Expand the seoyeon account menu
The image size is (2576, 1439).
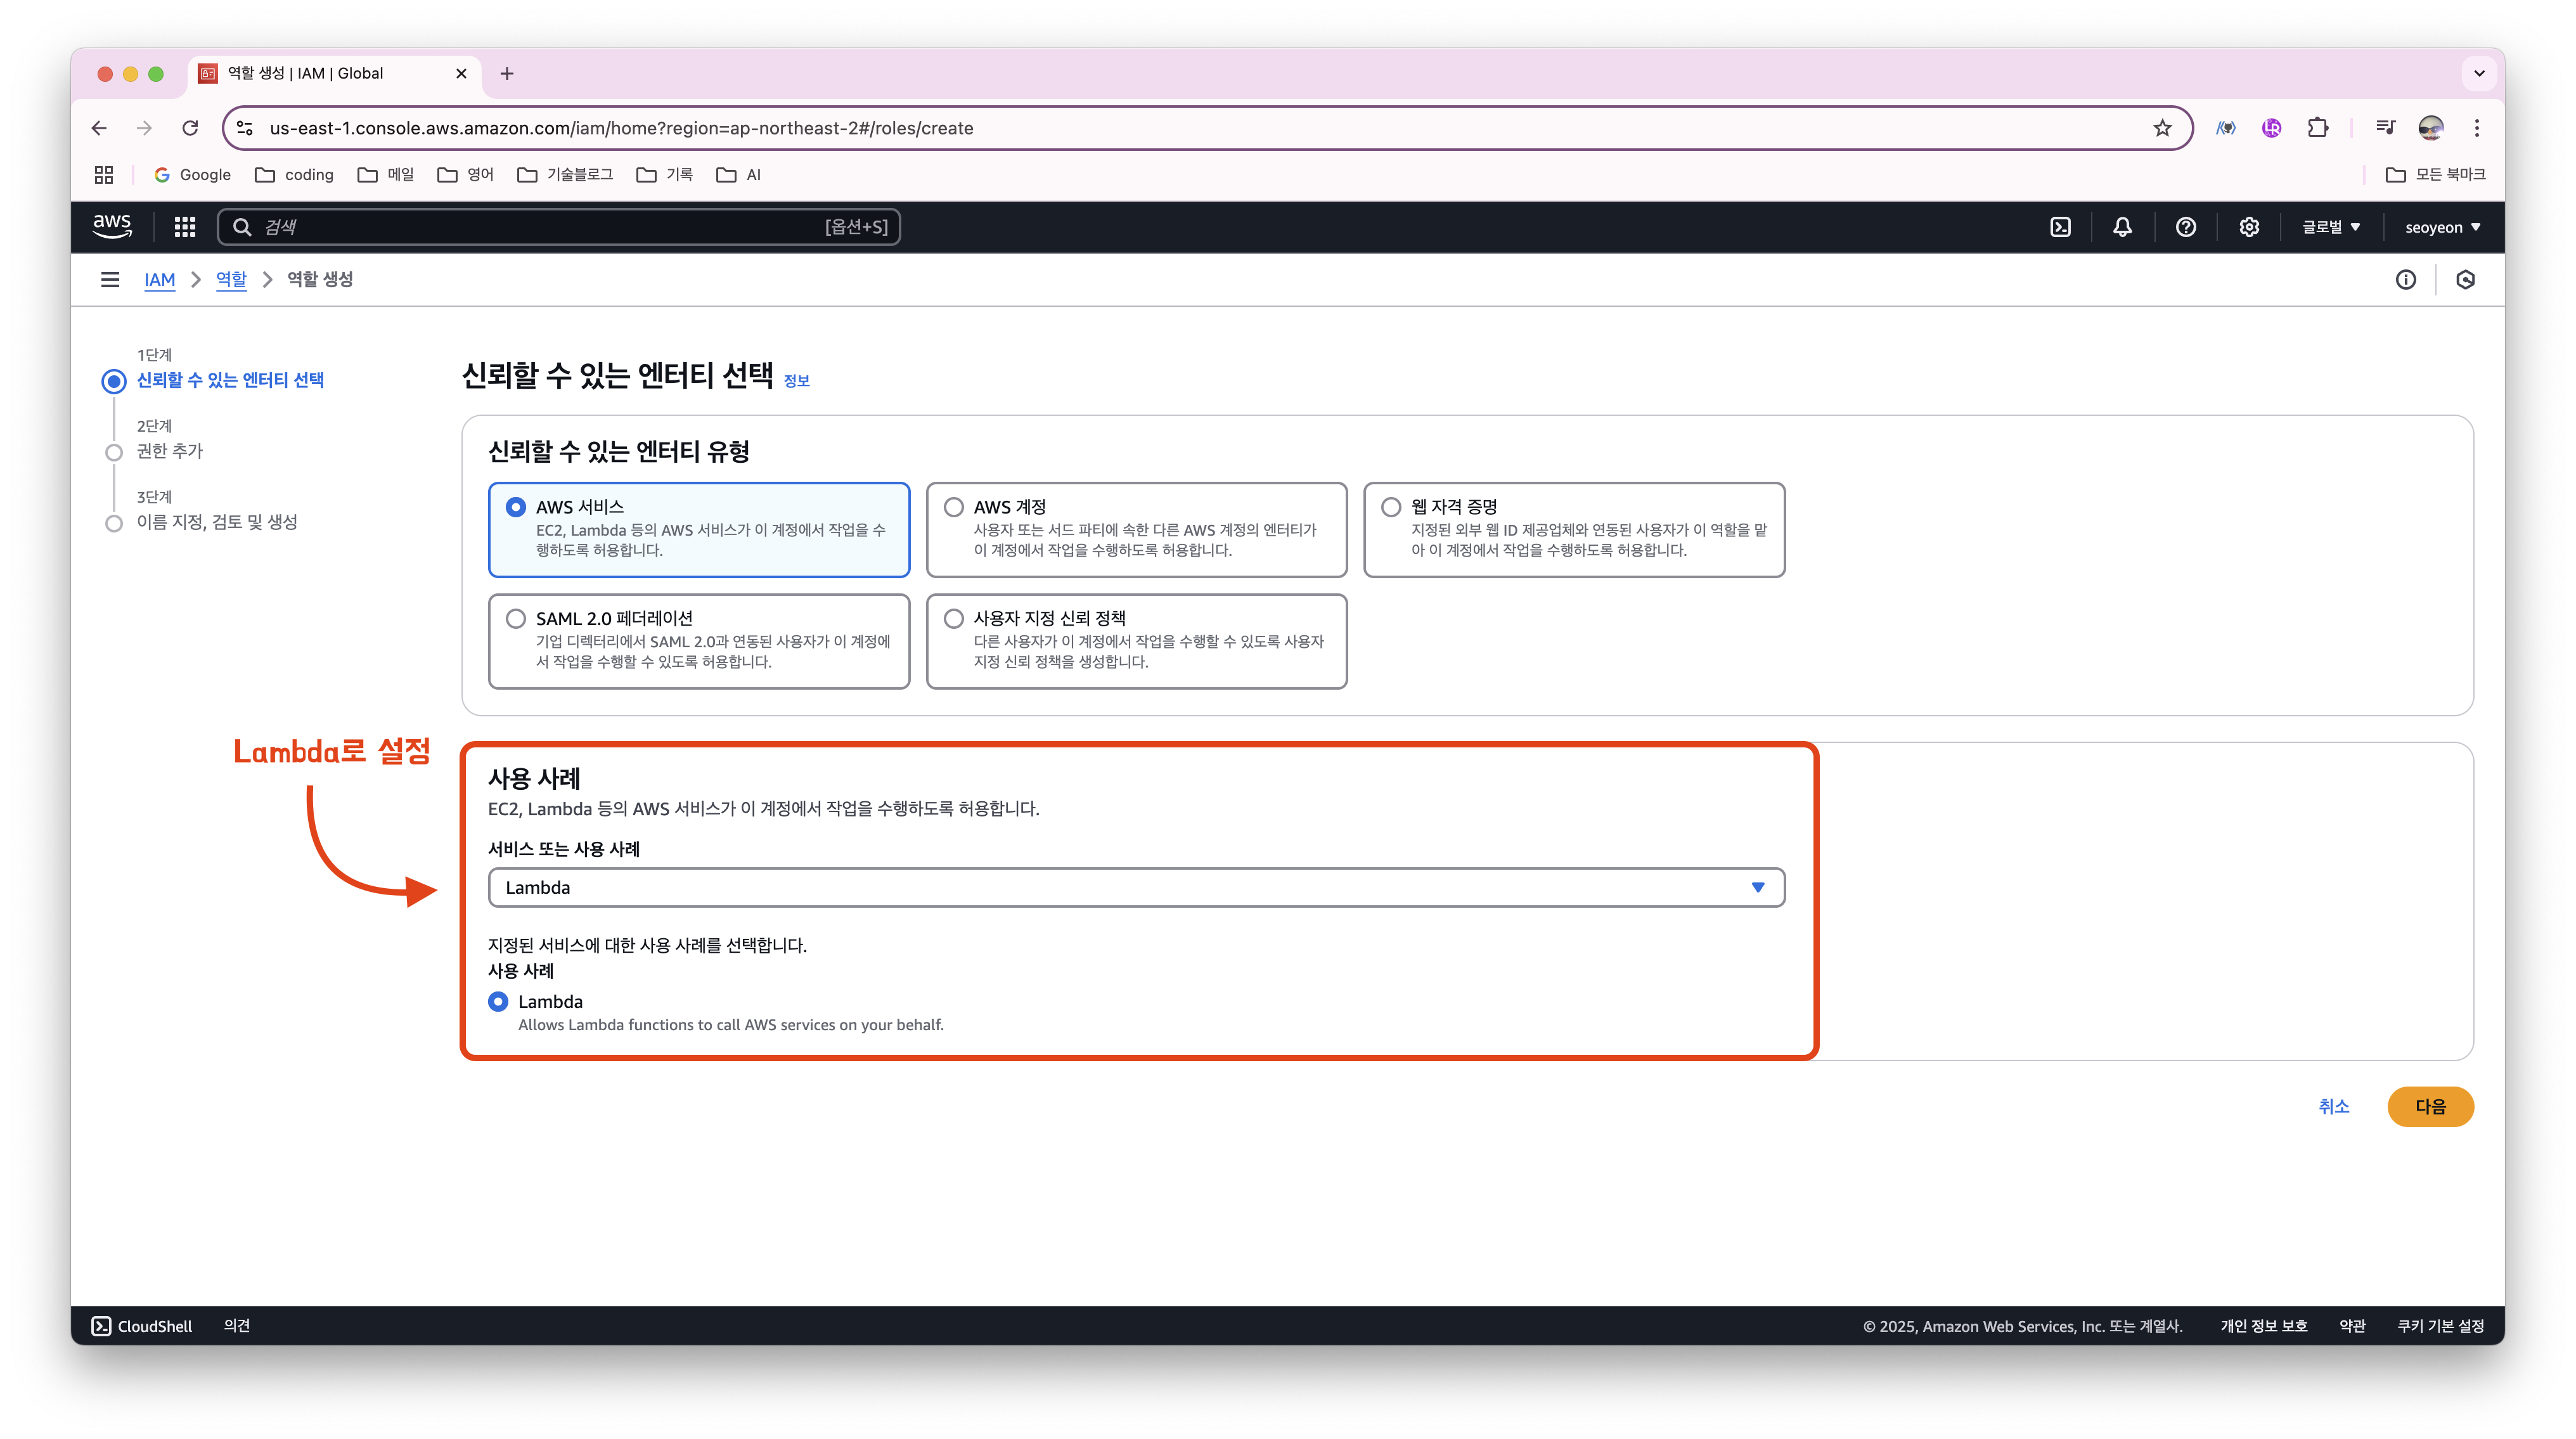coord(2442,227)
